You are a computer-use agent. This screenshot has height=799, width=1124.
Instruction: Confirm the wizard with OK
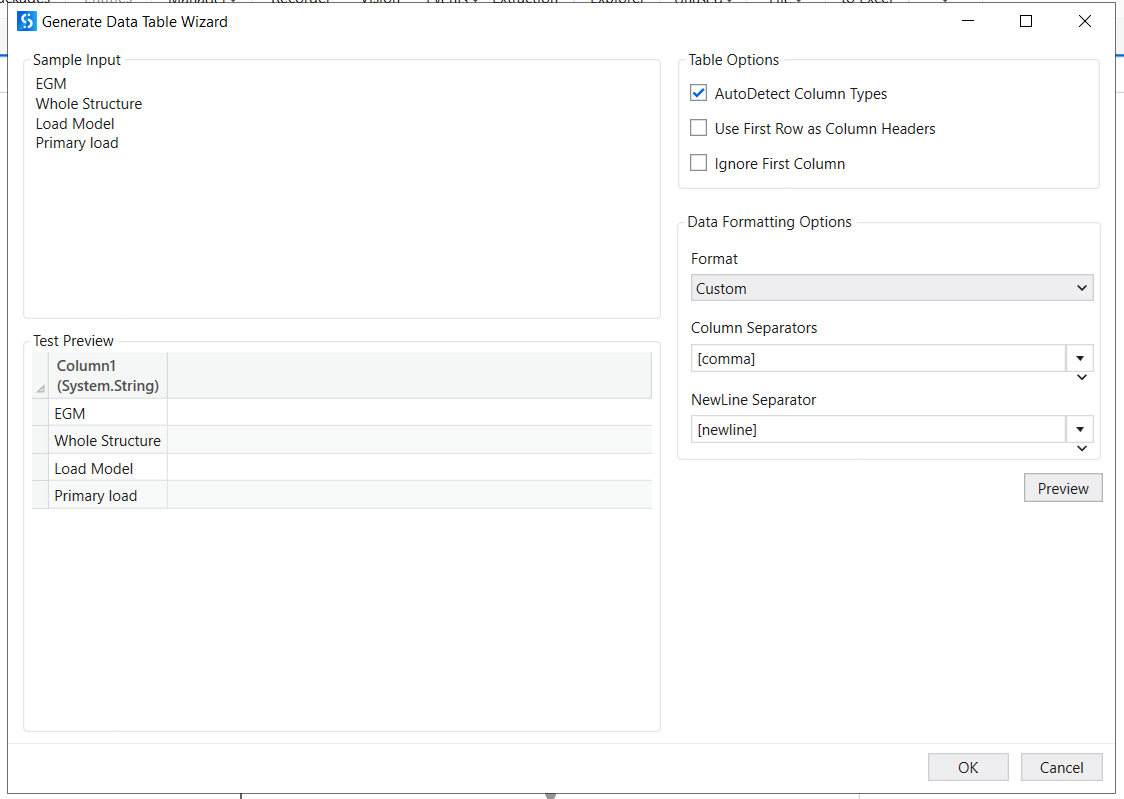coord(967,767)
